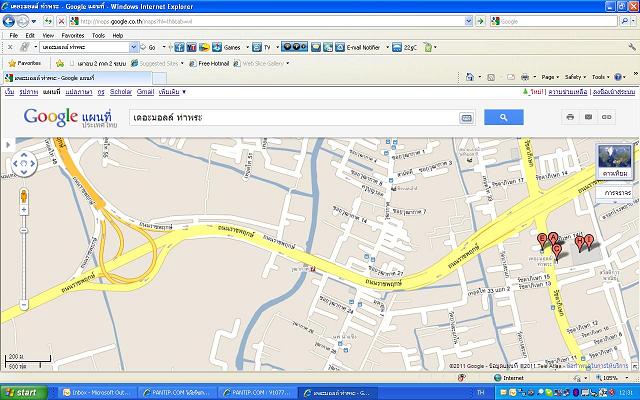
Task: Open recent pages dropdown next to Forward
Action: click(33, 21)
